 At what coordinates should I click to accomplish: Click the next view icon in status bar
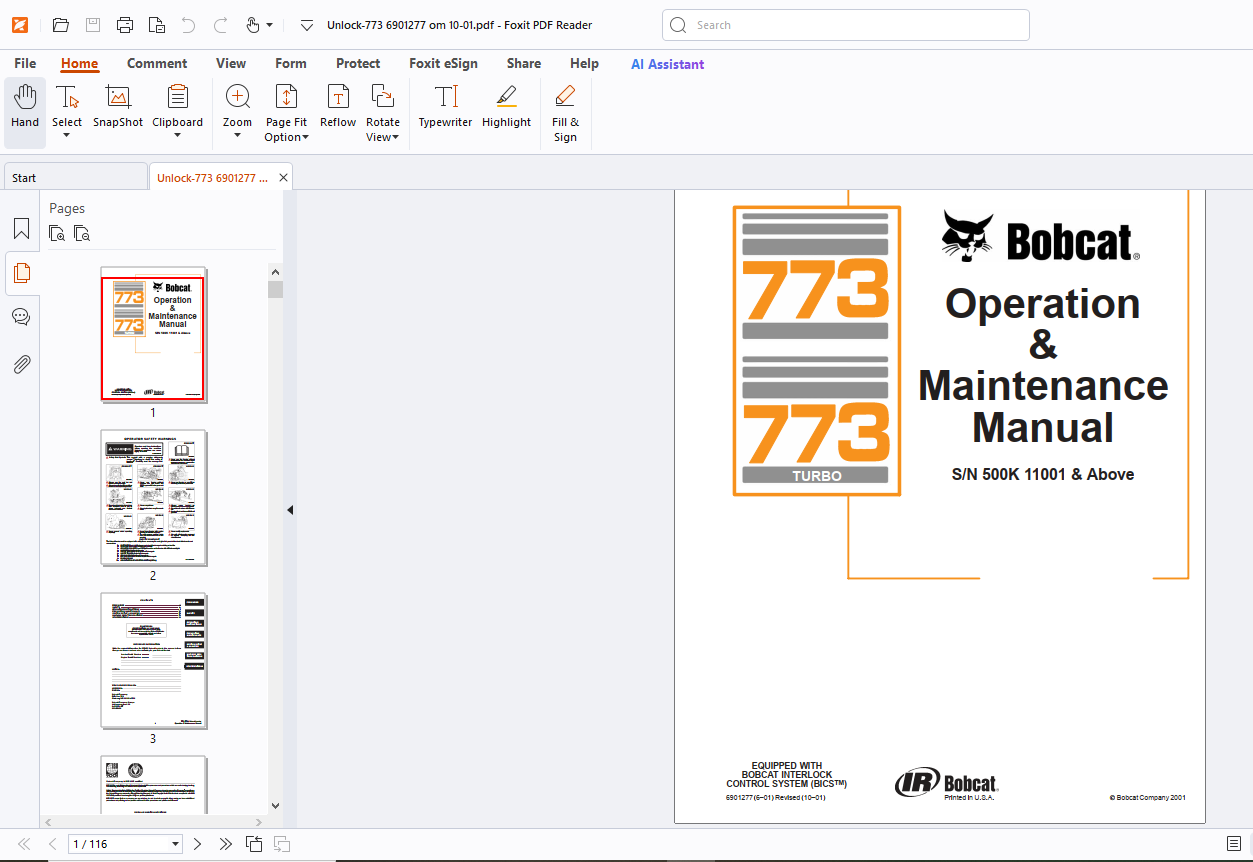click(282, 844)
